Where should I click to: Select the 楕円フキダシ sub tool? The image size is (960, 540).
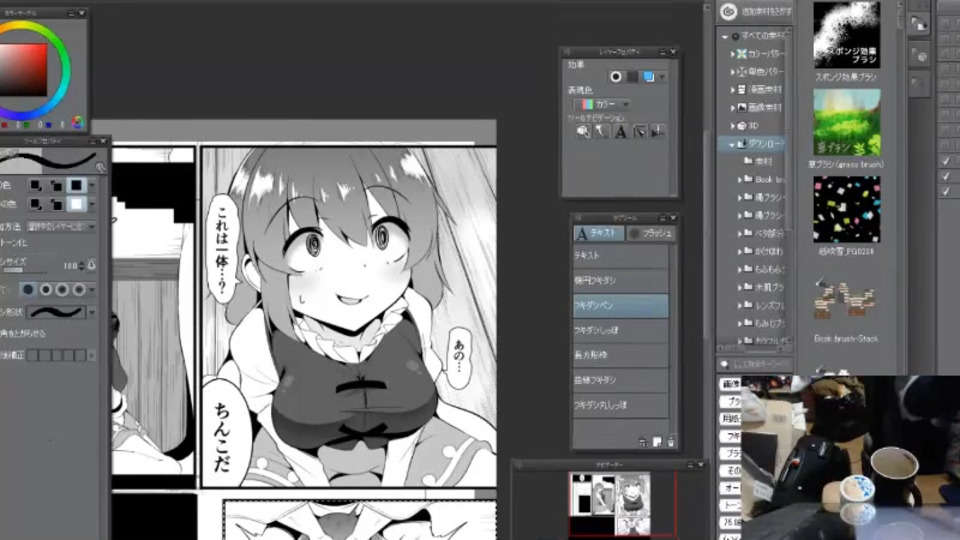click(x=620, y=280)
